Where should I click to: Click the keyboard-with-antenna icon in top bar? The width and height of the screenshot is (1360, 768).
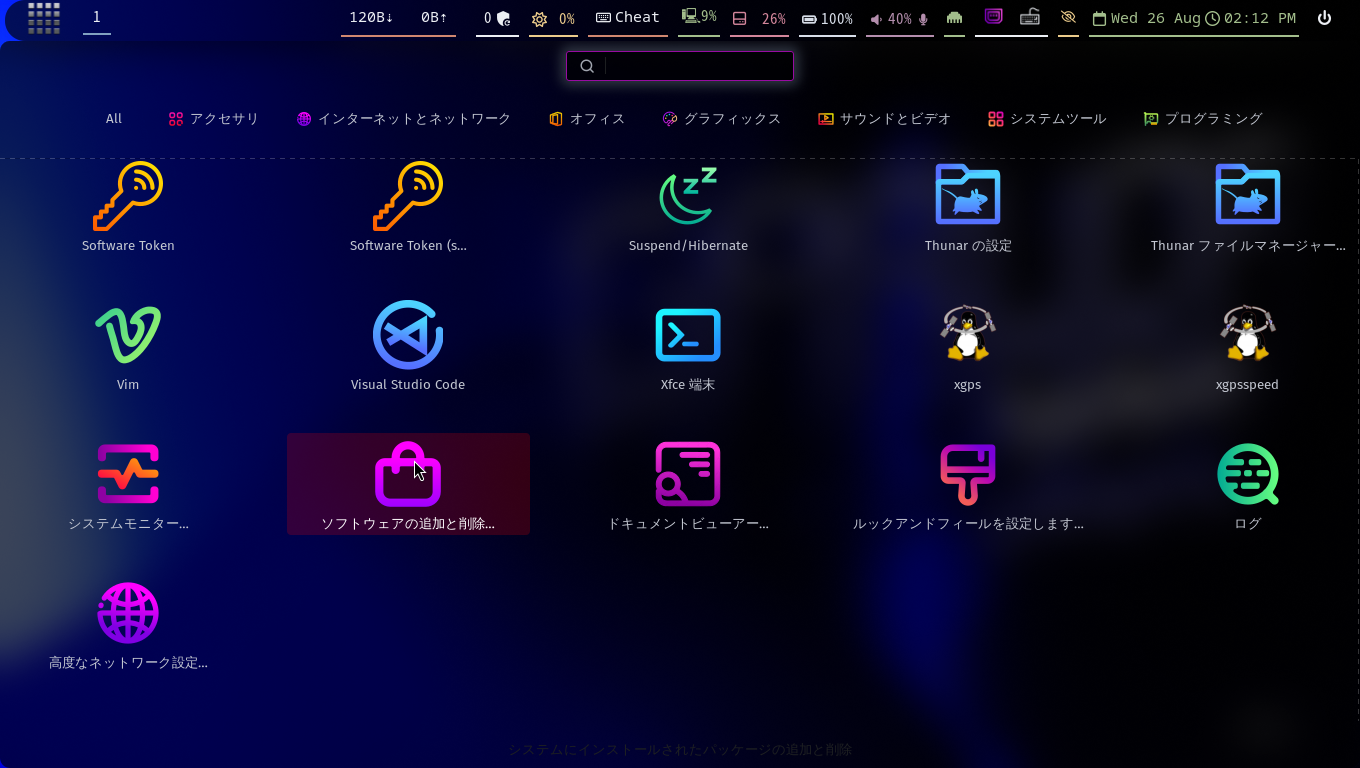(1030, 17)
